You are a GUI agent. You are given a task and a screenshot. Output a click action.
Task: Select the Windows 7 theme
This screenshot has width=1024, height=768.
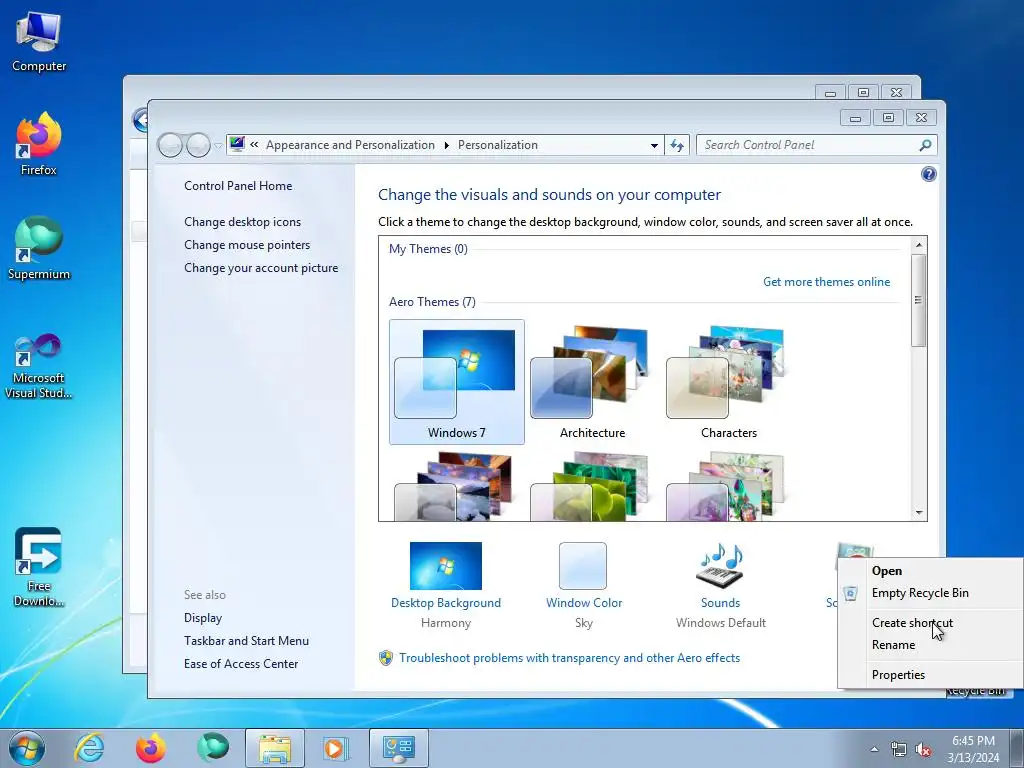click(x=456, y=382)
